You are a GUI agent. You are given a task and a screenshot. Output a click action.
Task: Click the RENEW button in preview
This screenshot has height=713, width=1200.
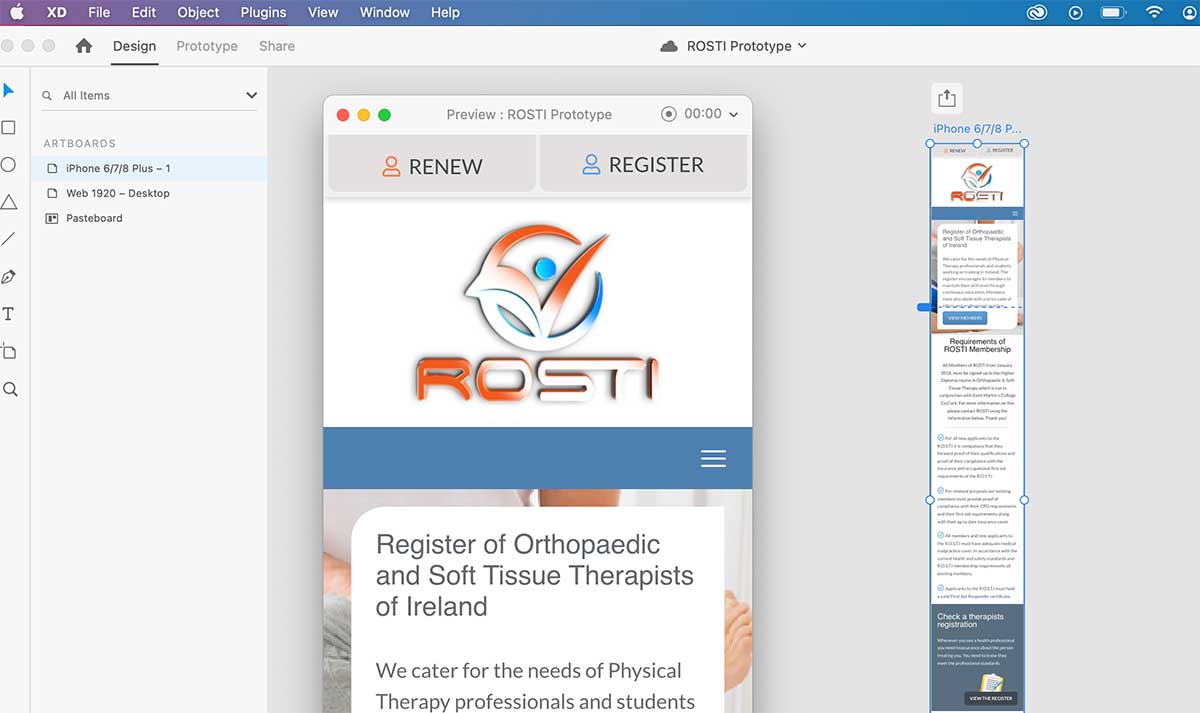coord(432,164)
